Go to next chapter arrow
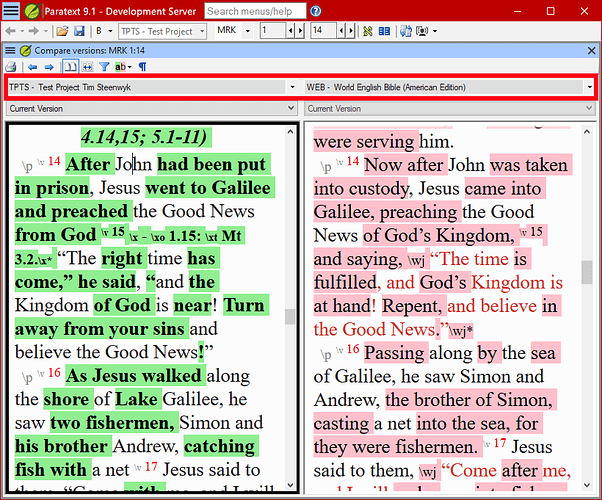 (300, 31)
